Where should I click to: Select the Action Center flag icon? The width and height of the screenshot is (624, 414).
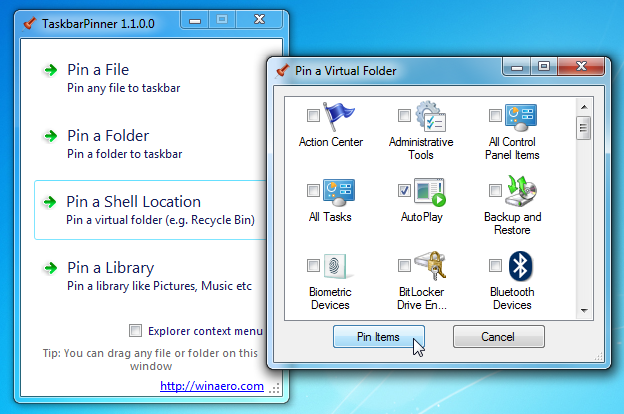(x=338, y=116)
